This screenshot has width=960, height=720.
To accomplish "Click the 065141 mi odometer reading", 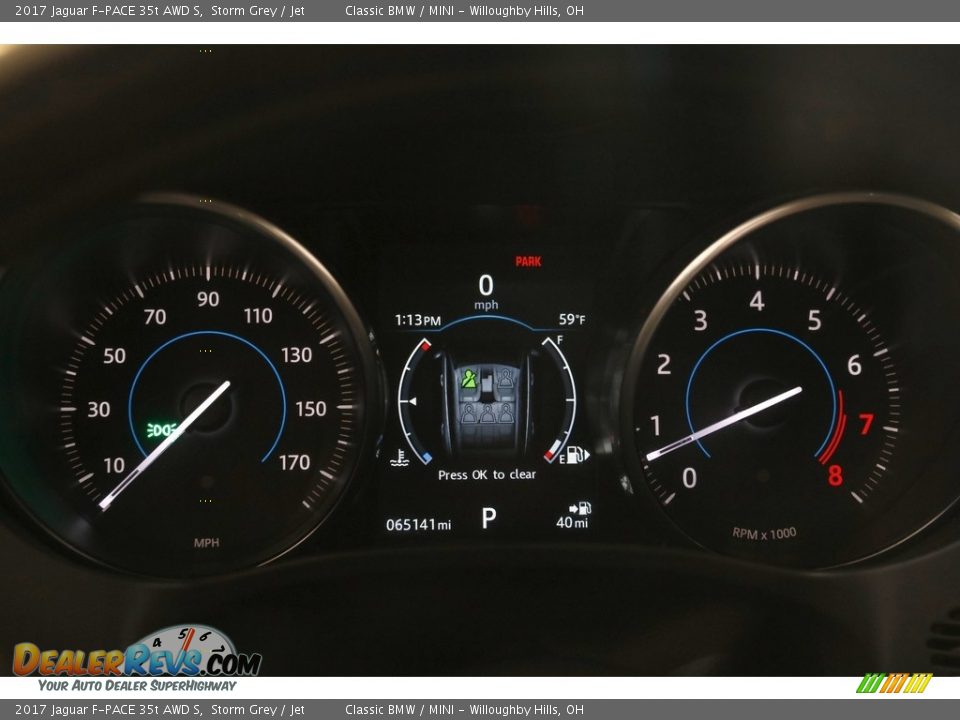I will (419, 525).
